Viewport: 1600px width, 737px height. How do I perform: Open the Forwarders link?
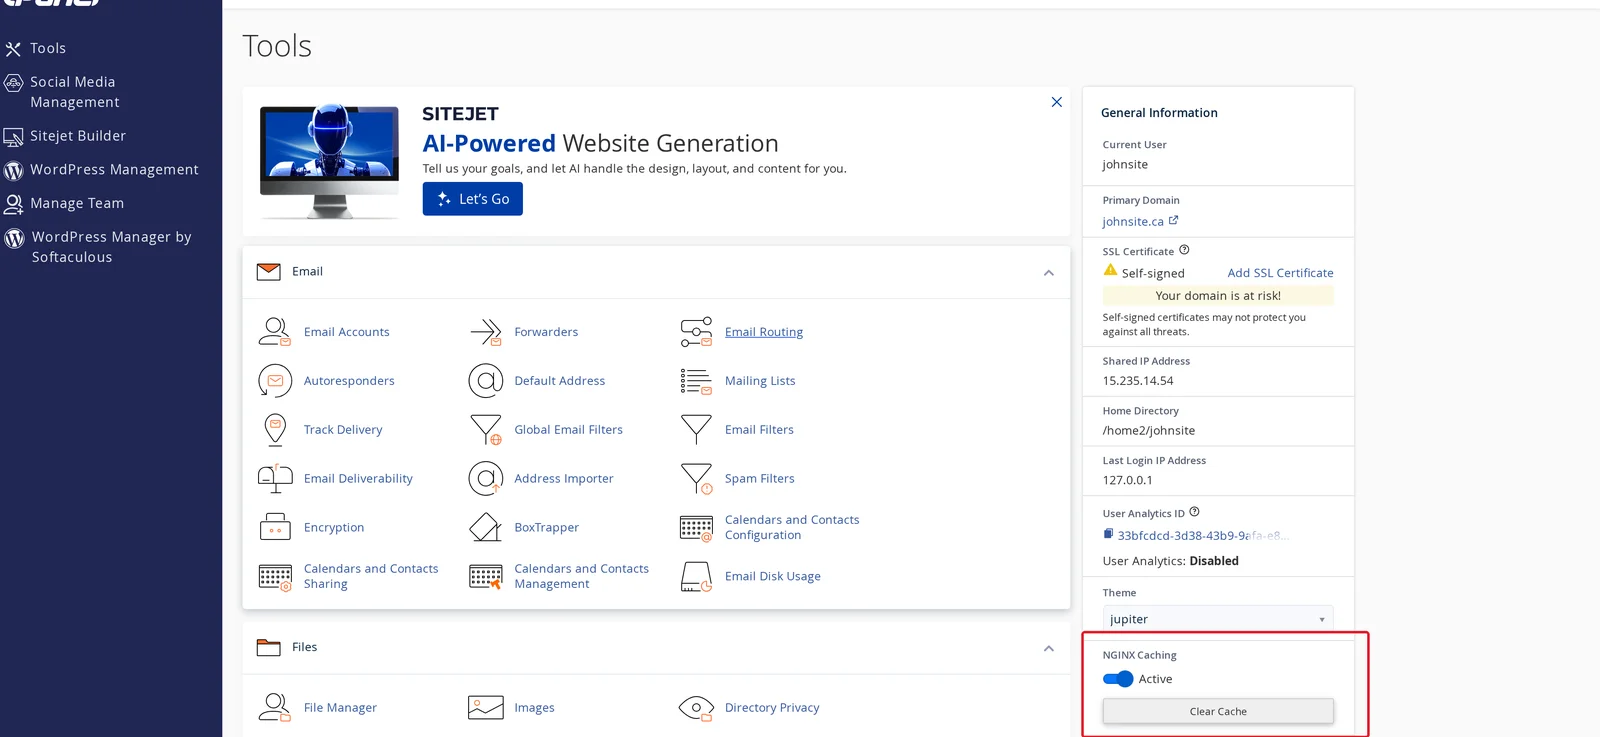pyautogui.click(x=546, y=332)
